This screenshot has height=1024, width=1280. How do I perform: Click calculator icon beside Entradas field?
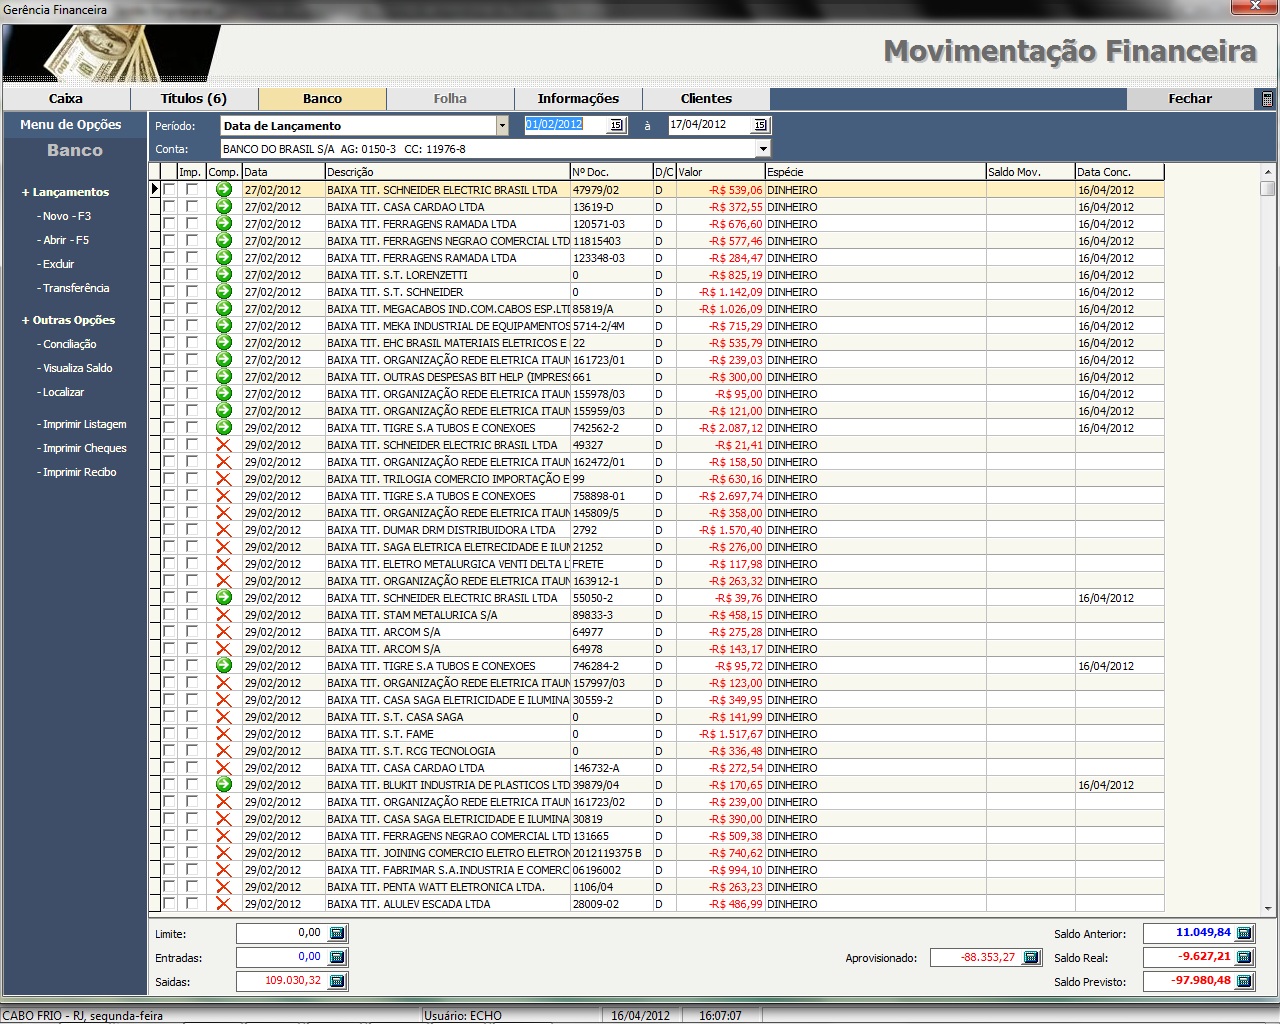click(x=337, y=957)
